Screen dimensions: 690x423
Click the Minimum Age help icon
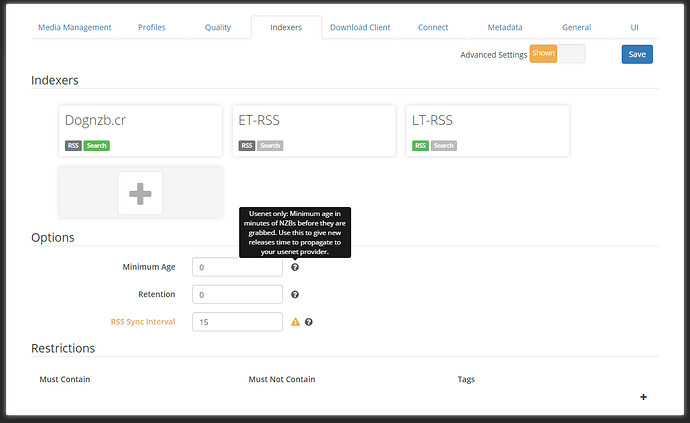coord(295,267)
